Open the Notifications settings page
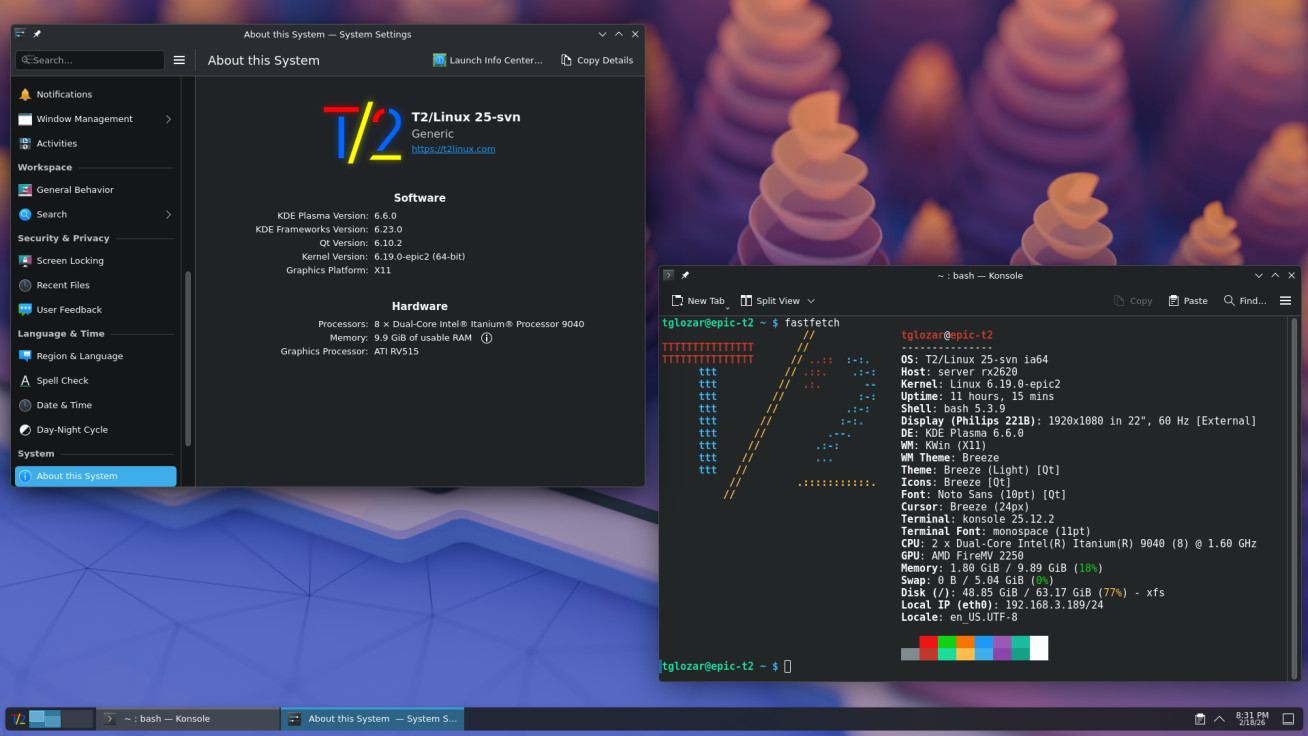Viewport: 1308px width, 736px height. [95, 94]
